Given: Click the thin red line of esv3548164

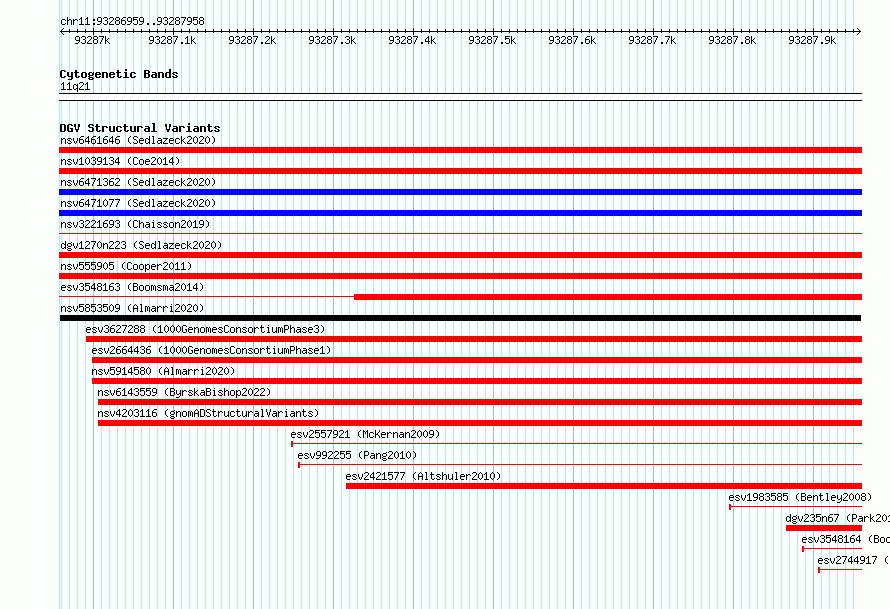Looking at the screenshot, I should (x=832, y=548).
